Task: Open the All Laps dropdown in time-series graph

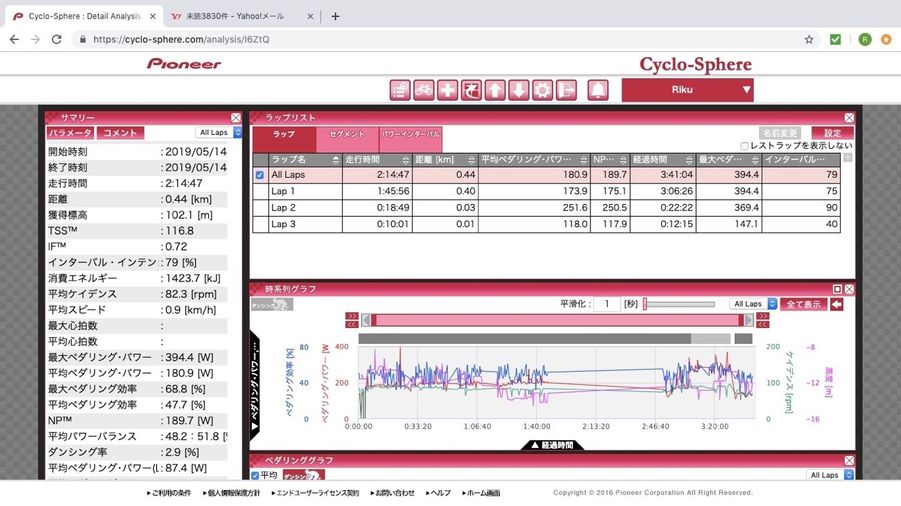Action: [752, 304]
